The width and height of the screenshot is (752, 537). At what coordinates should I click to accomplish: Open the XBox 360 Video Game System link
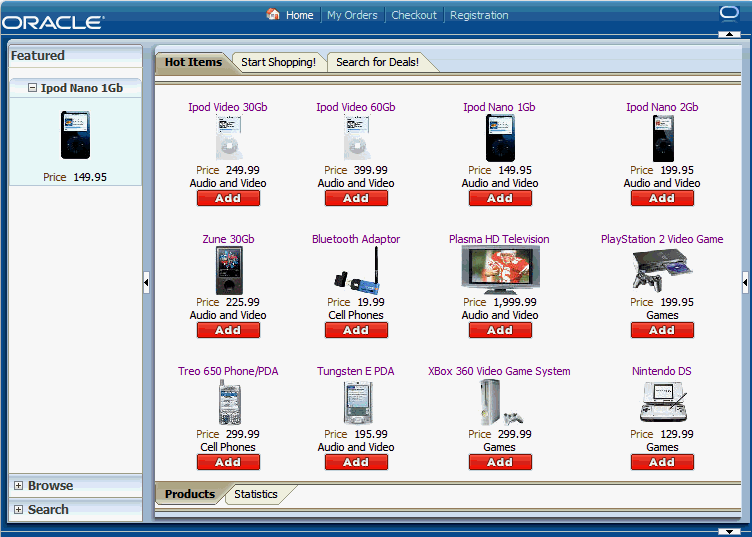point(499,371)
